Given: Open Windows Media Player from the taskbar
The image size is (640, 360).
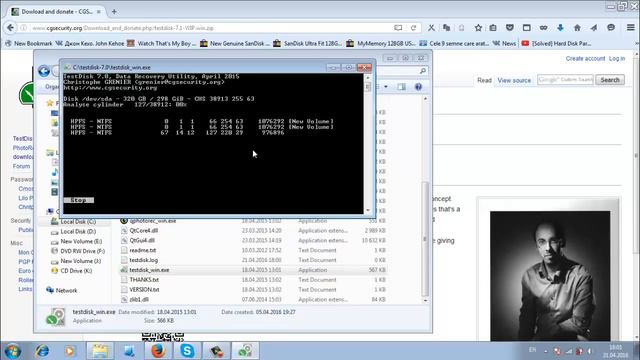Looking at the screenshot, I should 70,351.
